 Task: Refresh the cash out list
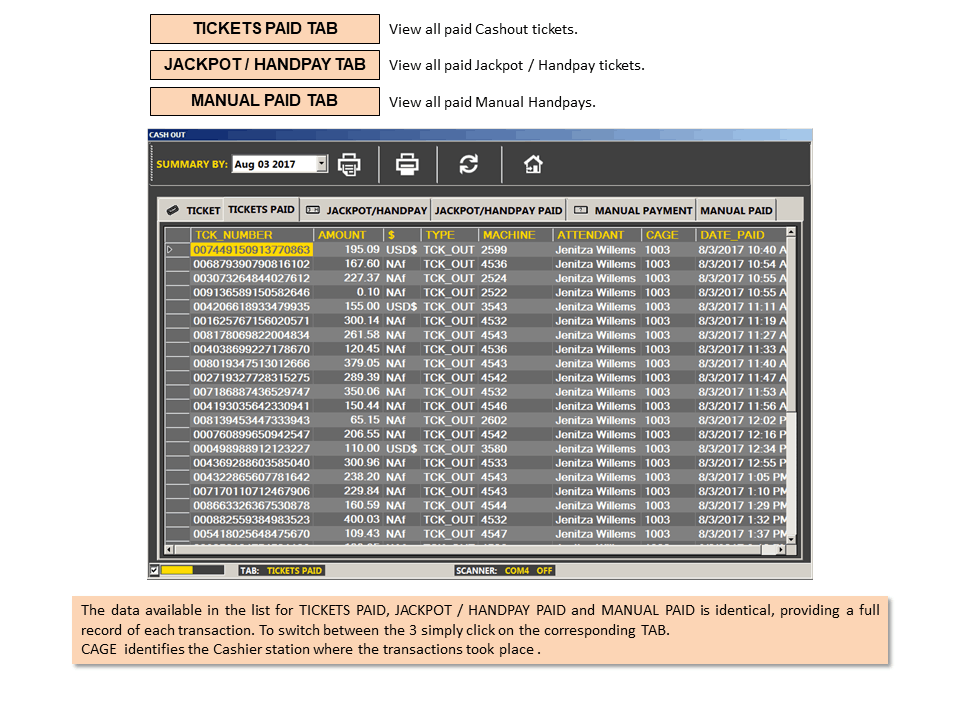[469, 164]
